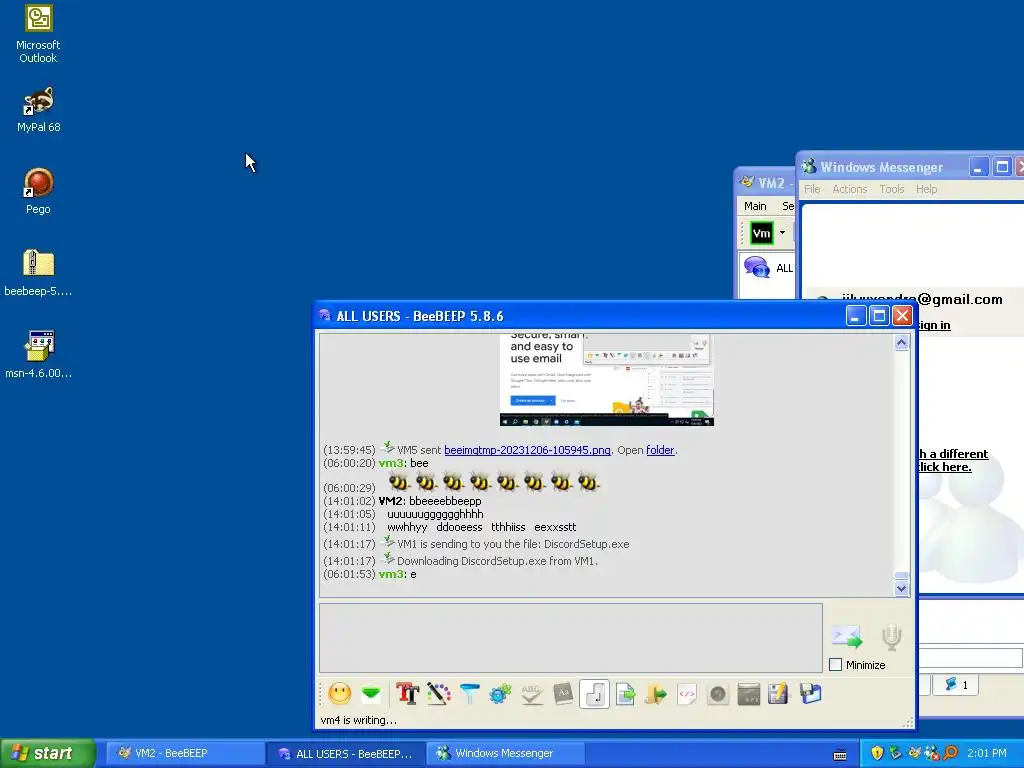This screenshot has height=768, width=1024.
Task: Click send folder icon with green arrow
Action: [x=656, y=694]
